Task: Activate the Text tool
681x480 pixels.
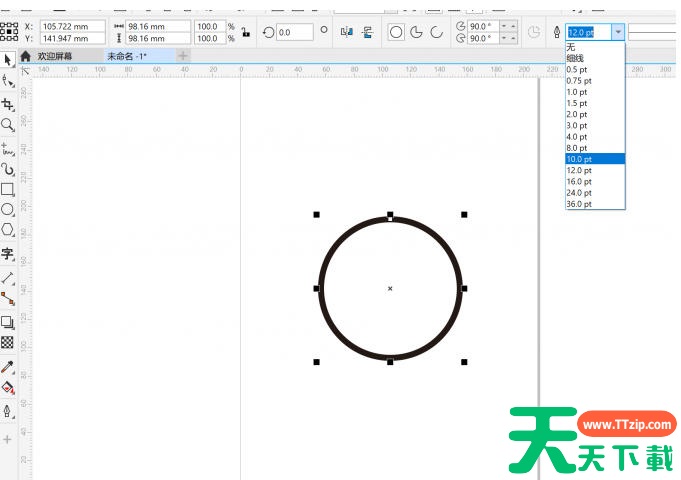Action: coord(8,254)
